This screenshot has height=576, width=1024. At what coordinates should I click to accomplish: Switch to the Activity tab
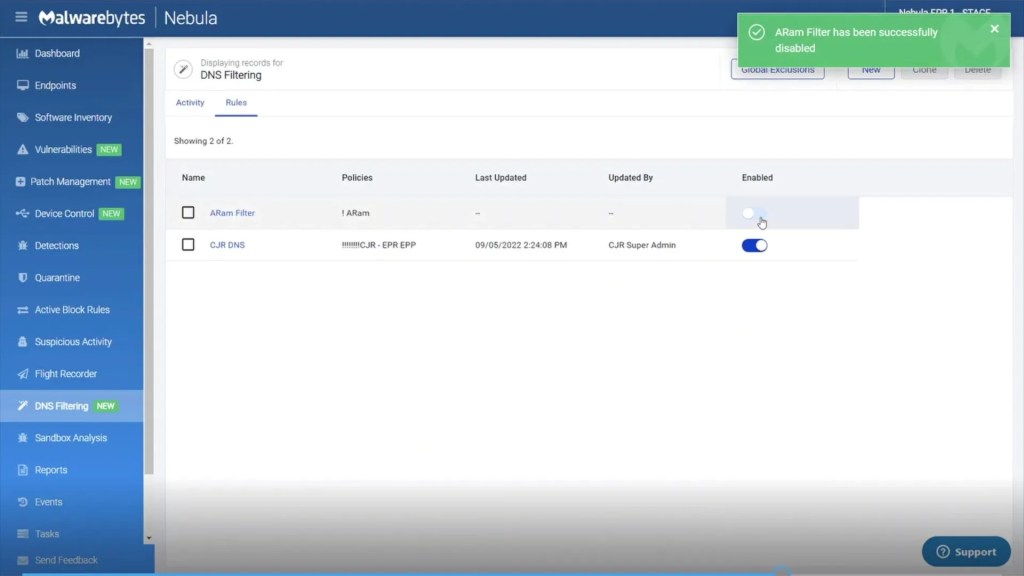[x=190, y=103]
